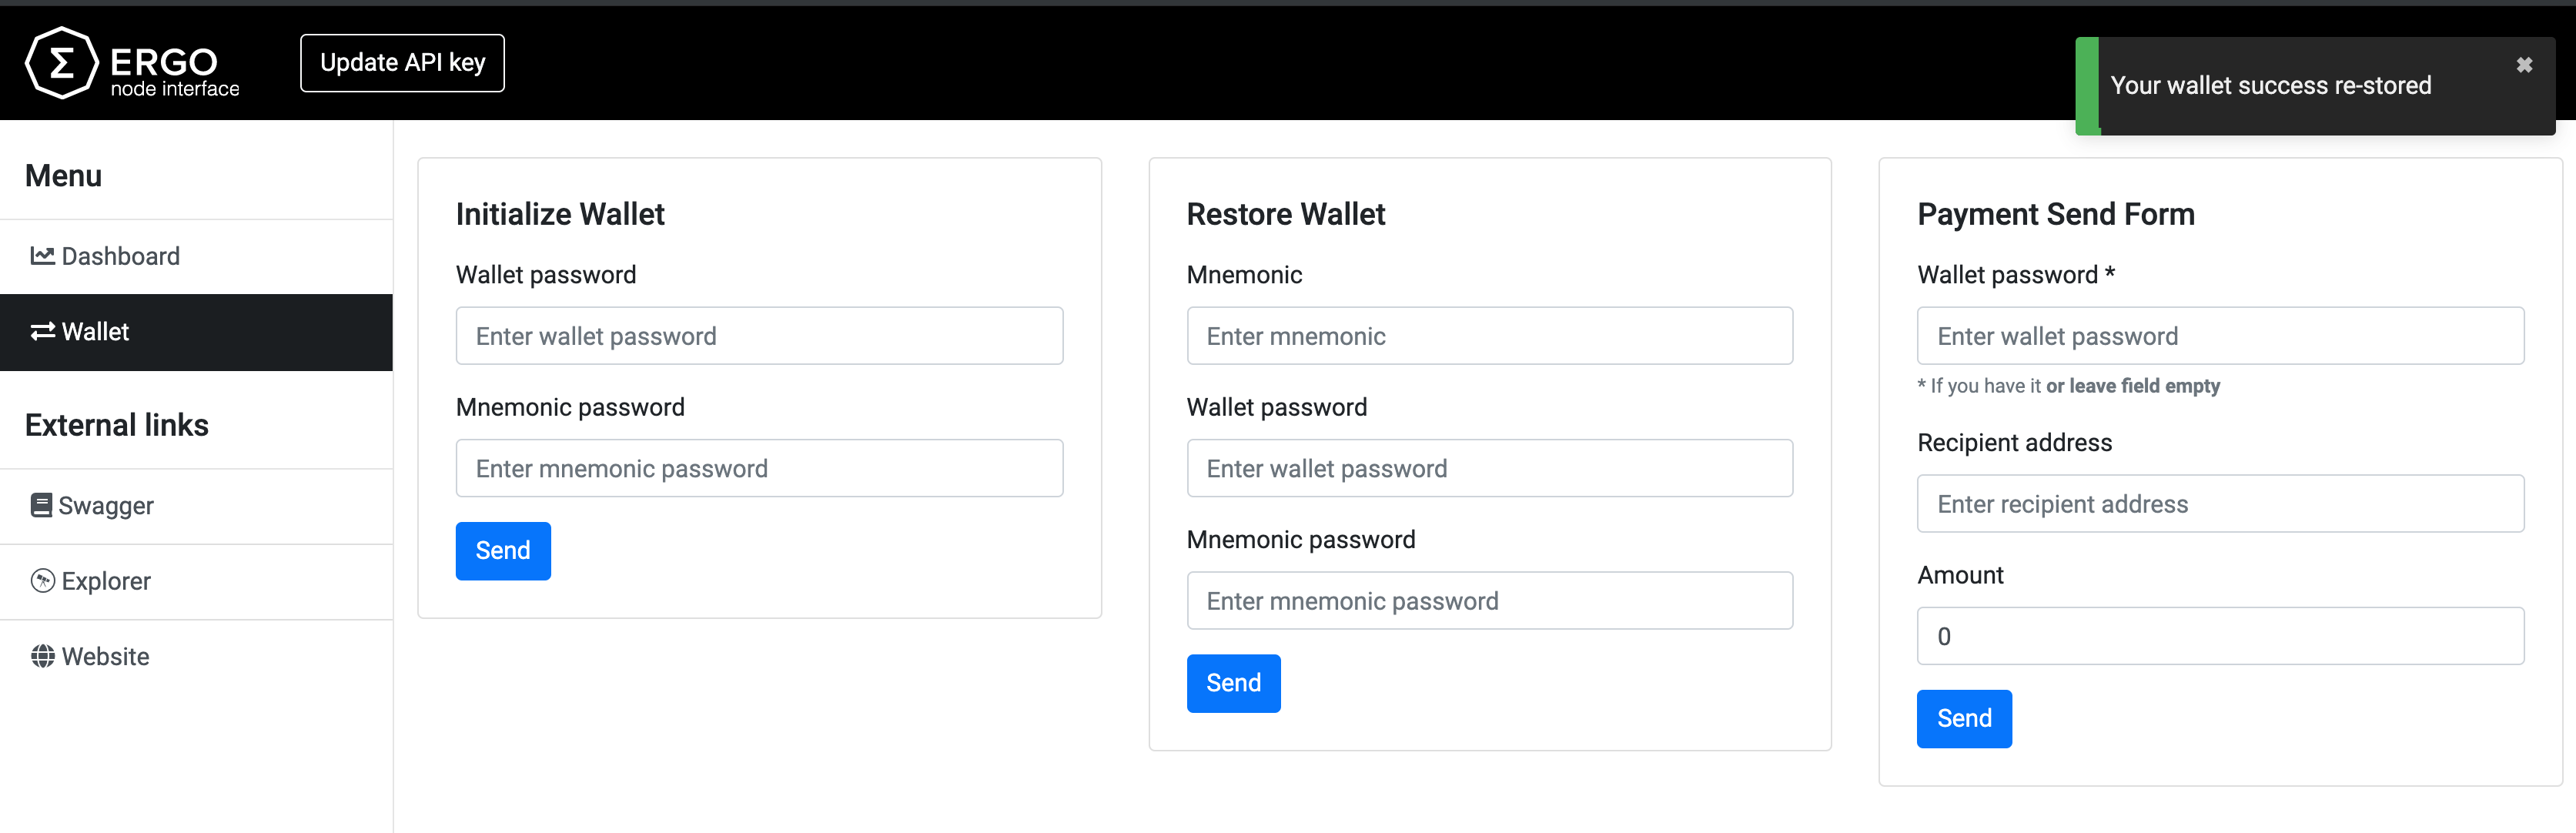The image size is (2576, 833).
Task: Click the Explorer telescope icon
Action: 41,580
